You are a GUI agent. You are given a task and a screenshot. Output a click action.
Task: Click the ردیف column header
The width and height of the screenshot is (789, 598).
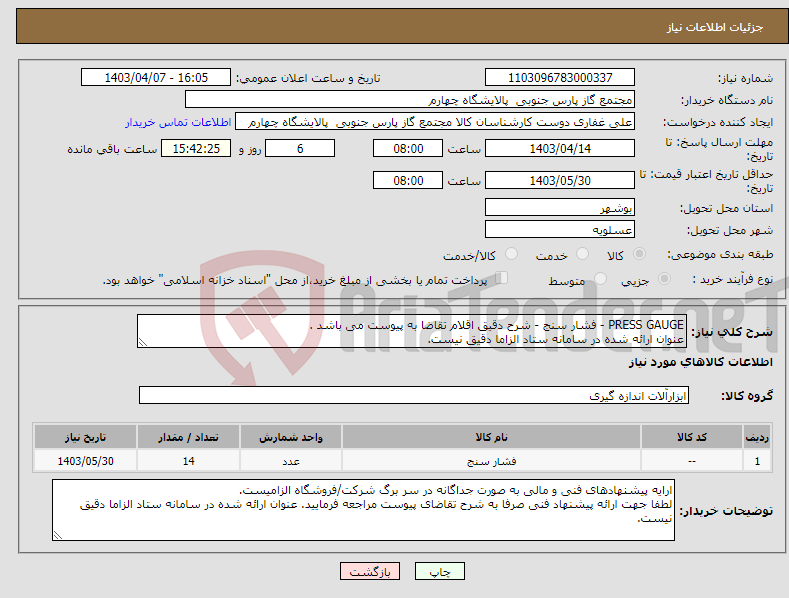[757, 437]
